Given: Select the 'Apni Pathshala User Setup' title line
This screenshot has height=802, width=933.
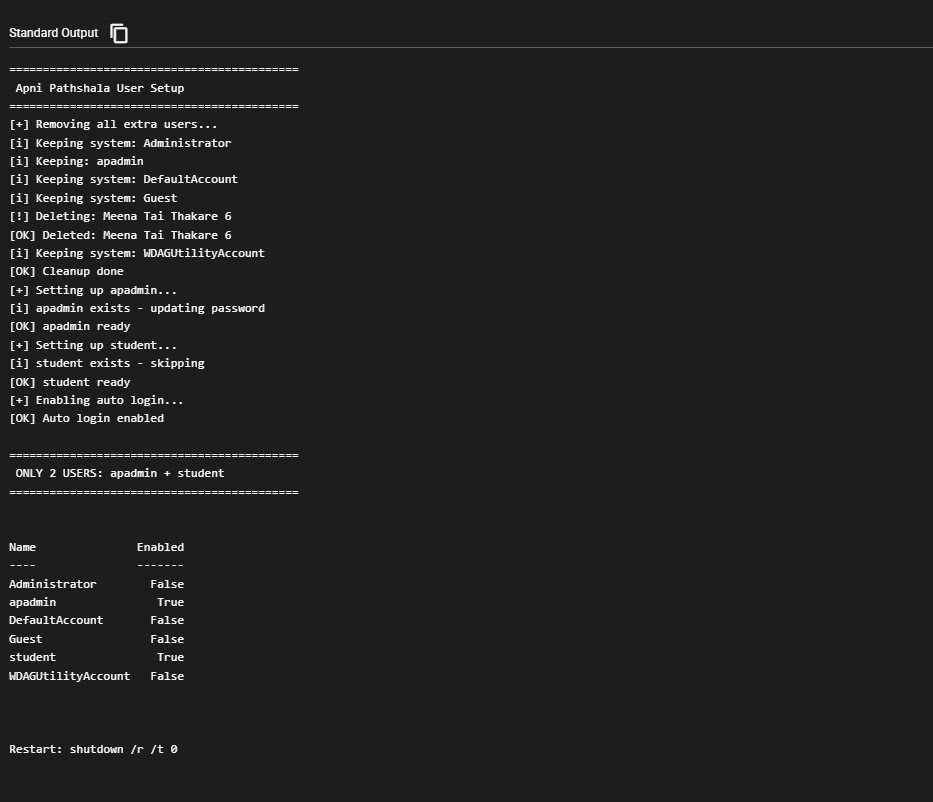Looking at the screenshot, I should (100, 88).
